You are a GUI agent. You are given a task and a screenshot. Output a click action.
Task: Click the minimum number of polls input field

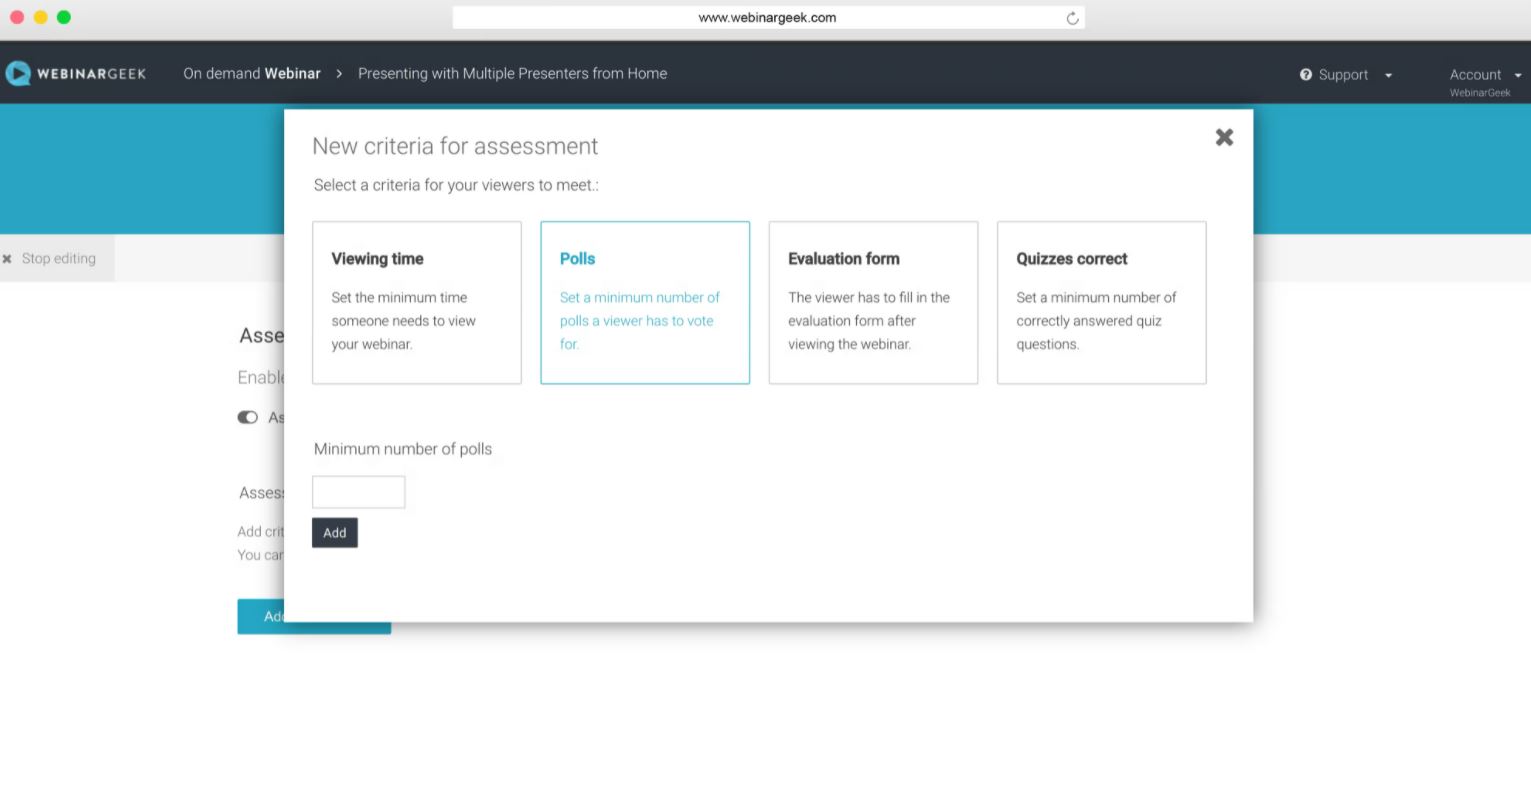tap(358, 491)
